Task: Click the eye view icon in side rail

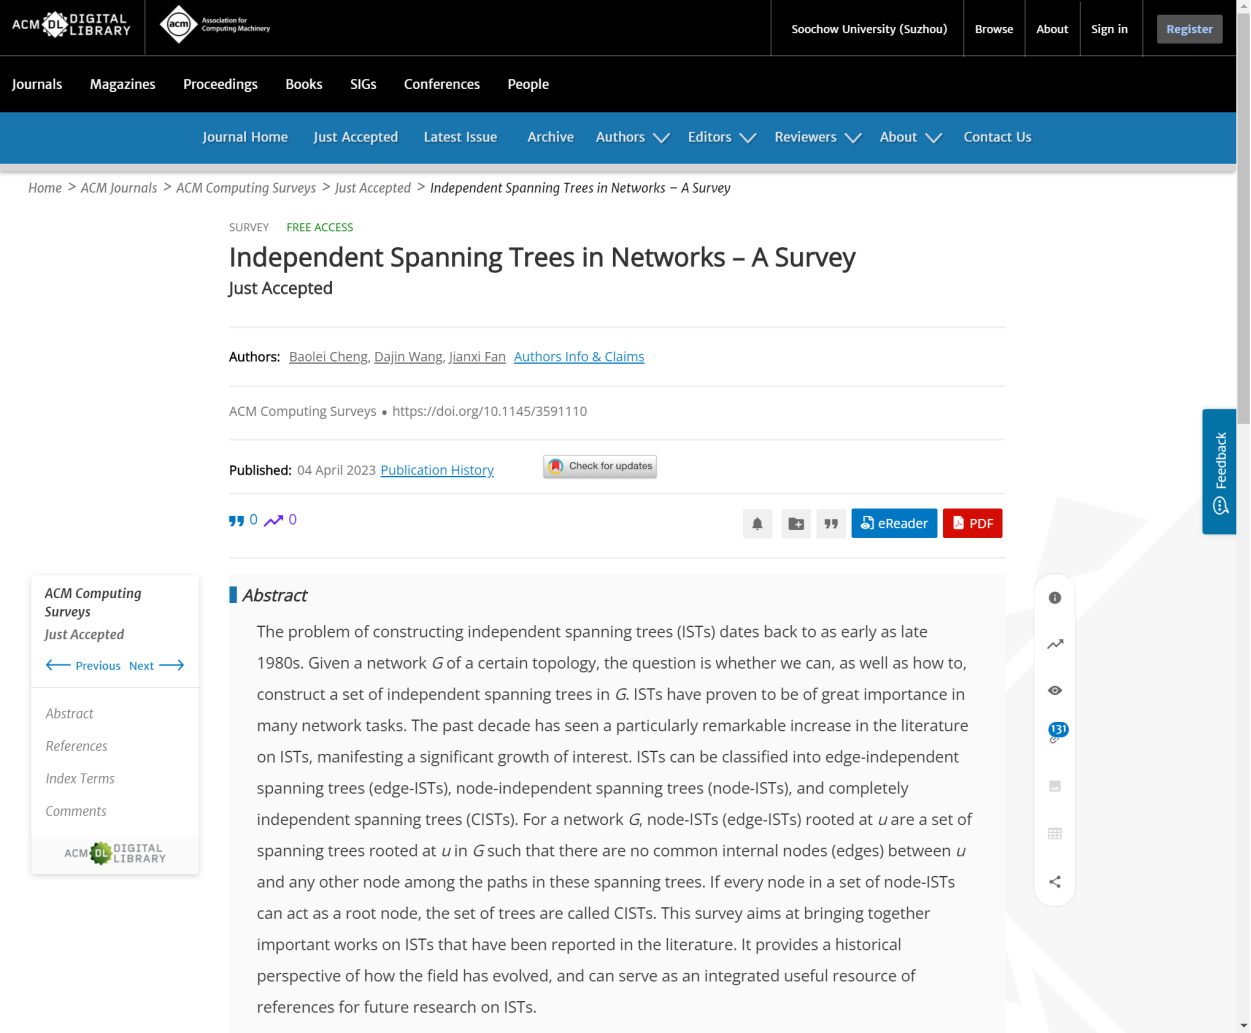Action: point(1055,691)
